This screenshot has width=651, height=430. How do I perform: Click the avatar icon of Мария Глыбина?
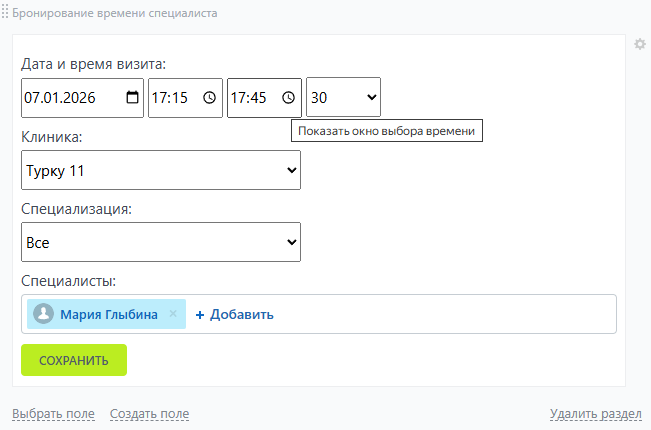[x=44, y=314]
